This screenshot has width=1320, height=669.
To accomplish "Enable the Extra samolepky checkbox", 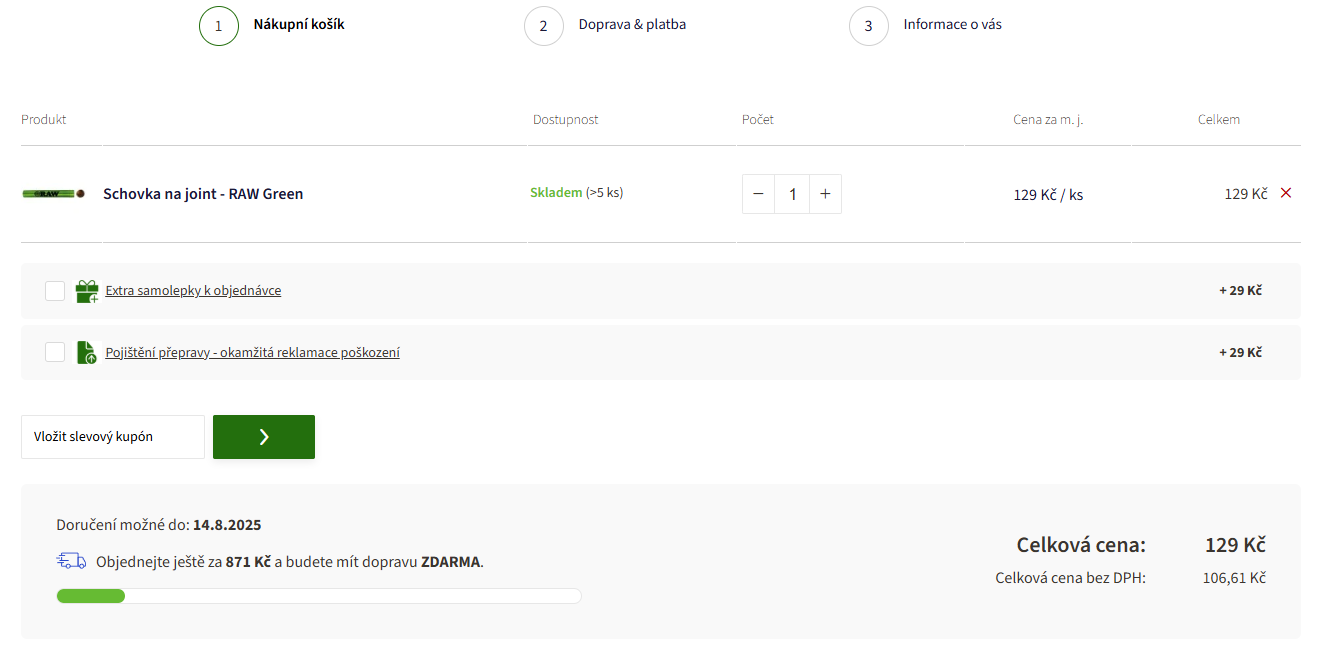I will [55, 291].
